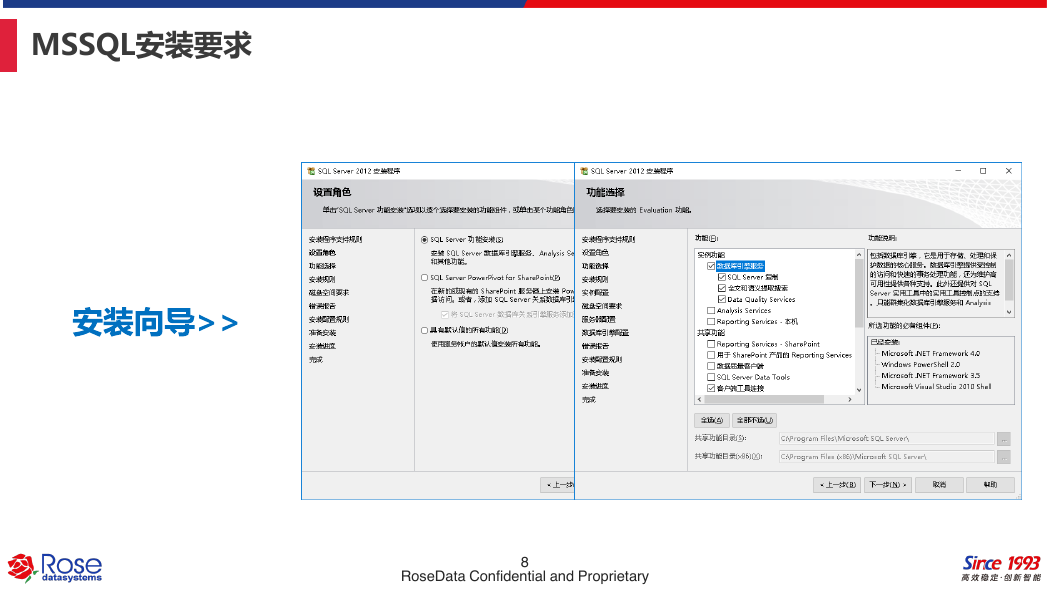
Task: Click SQL Server icon in 功能选择 window title bar
Action: 585,171
